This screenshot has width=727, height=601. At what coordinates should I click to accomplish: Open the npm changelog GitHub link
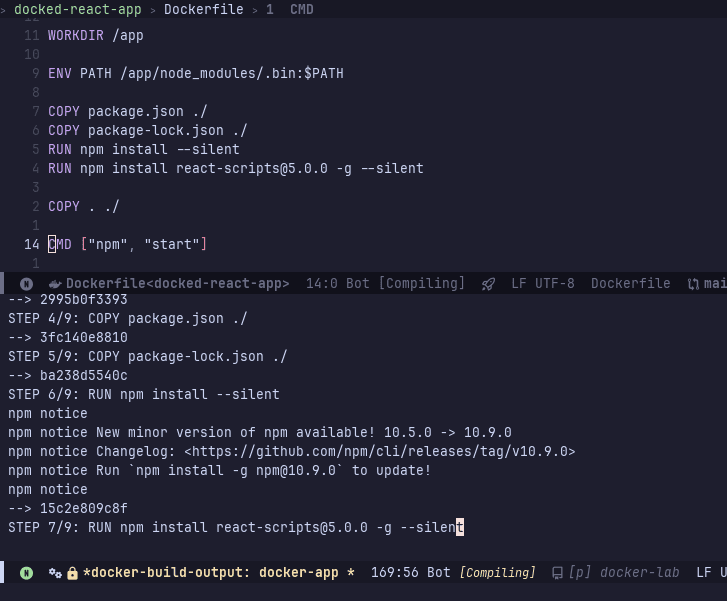click(x=380, y=451)
